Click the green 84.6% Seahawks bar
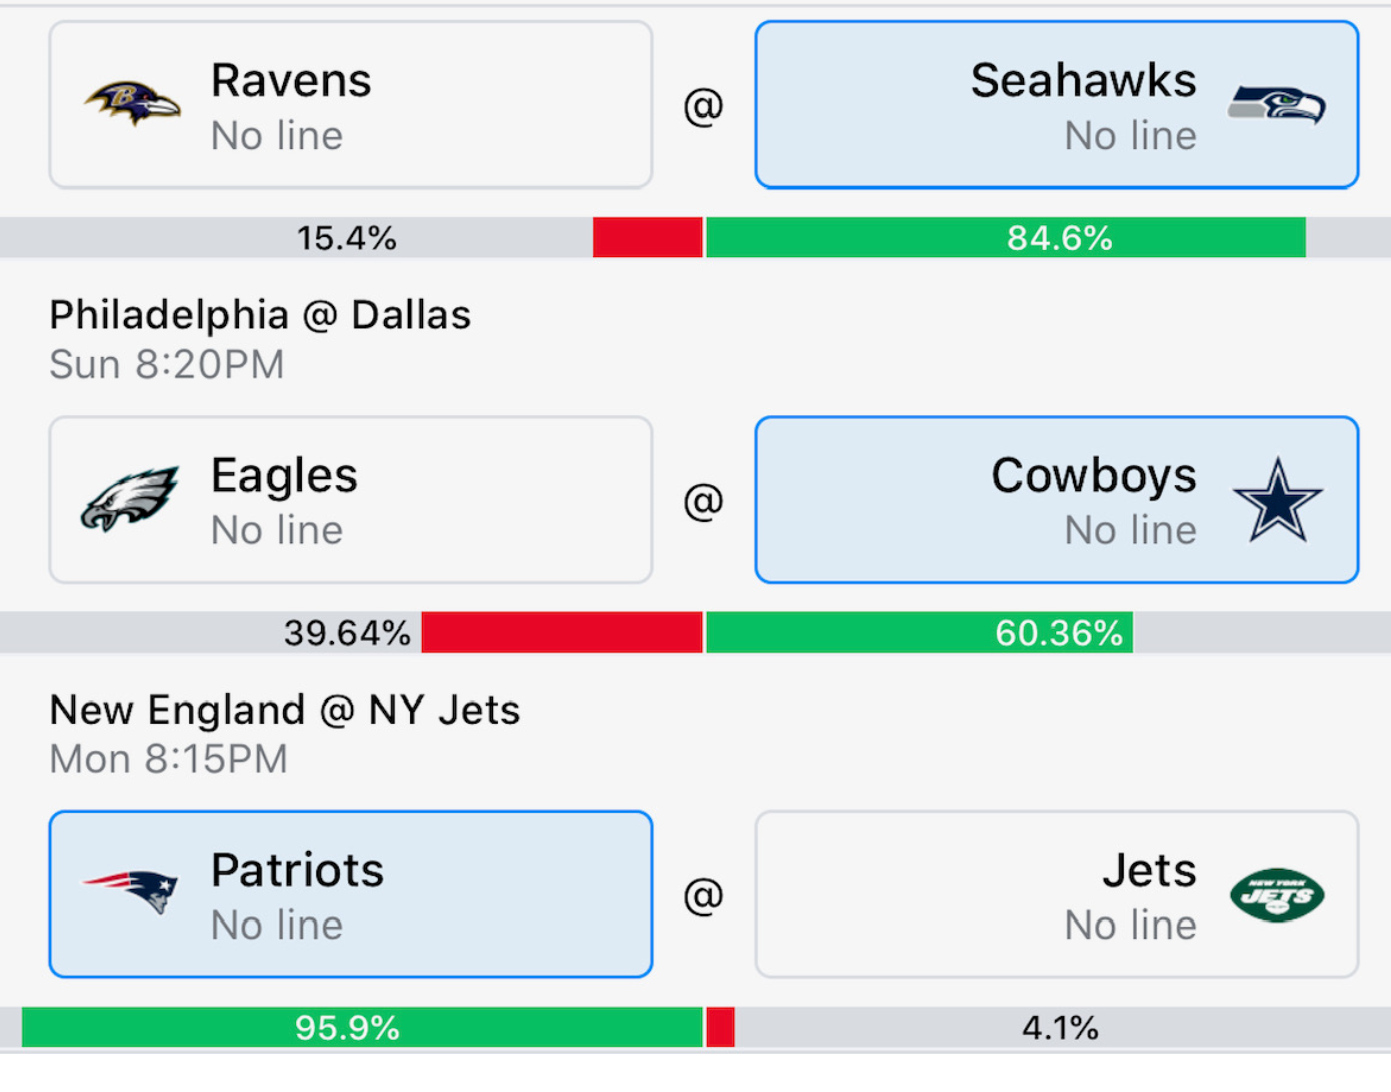This screenshot has width=1391, height=1092. coord(1006,238)
